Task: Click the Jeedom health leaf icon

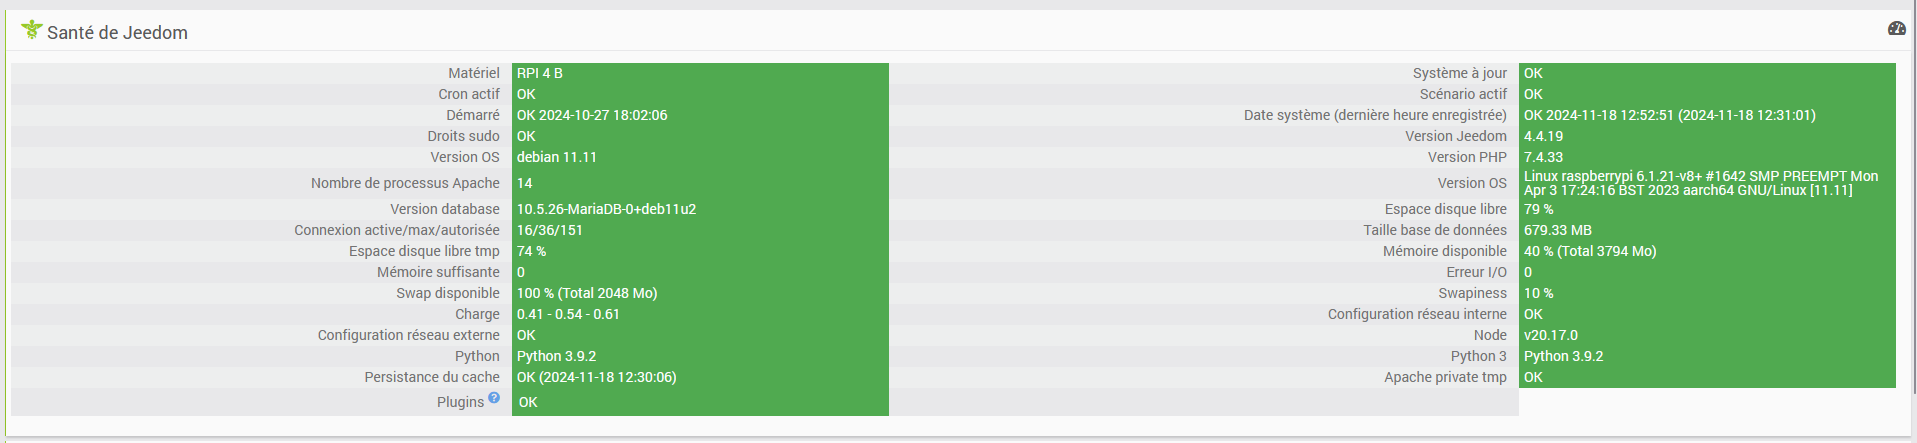Action: pos(31,30)
